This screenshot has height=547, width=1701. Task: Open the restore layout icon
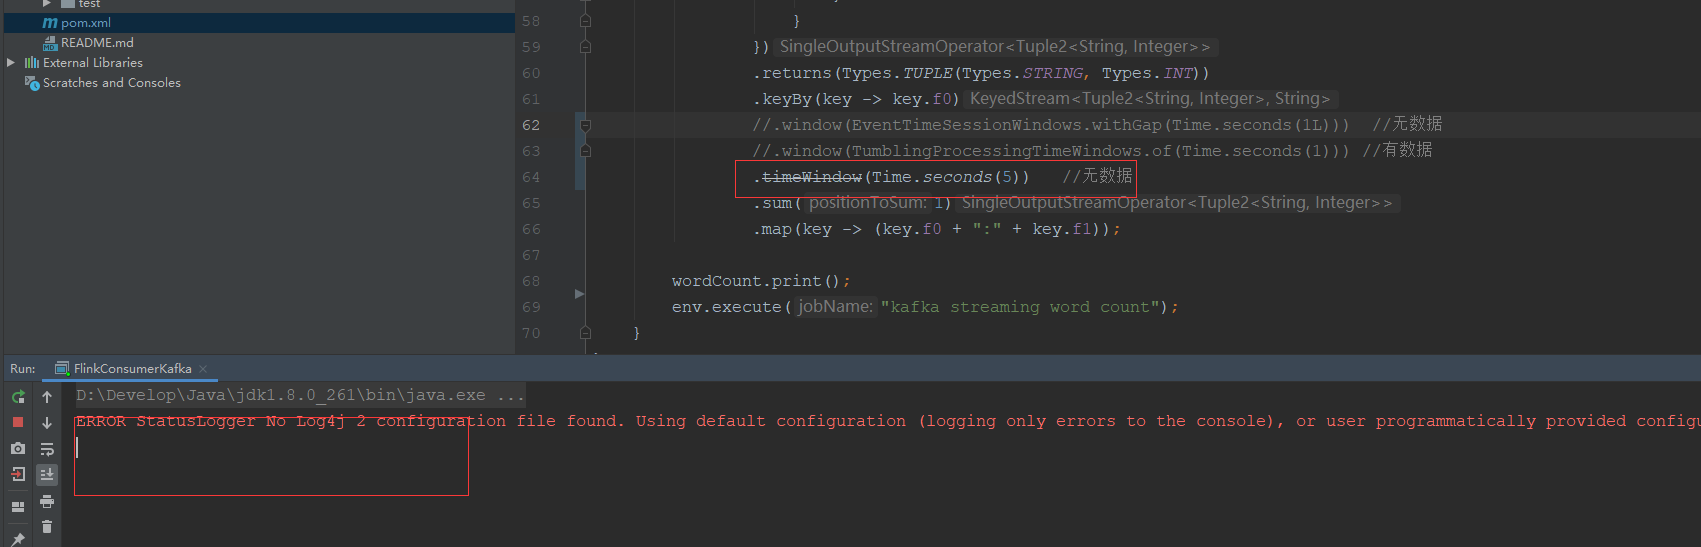pyautogui.click(x=18, y=507)
